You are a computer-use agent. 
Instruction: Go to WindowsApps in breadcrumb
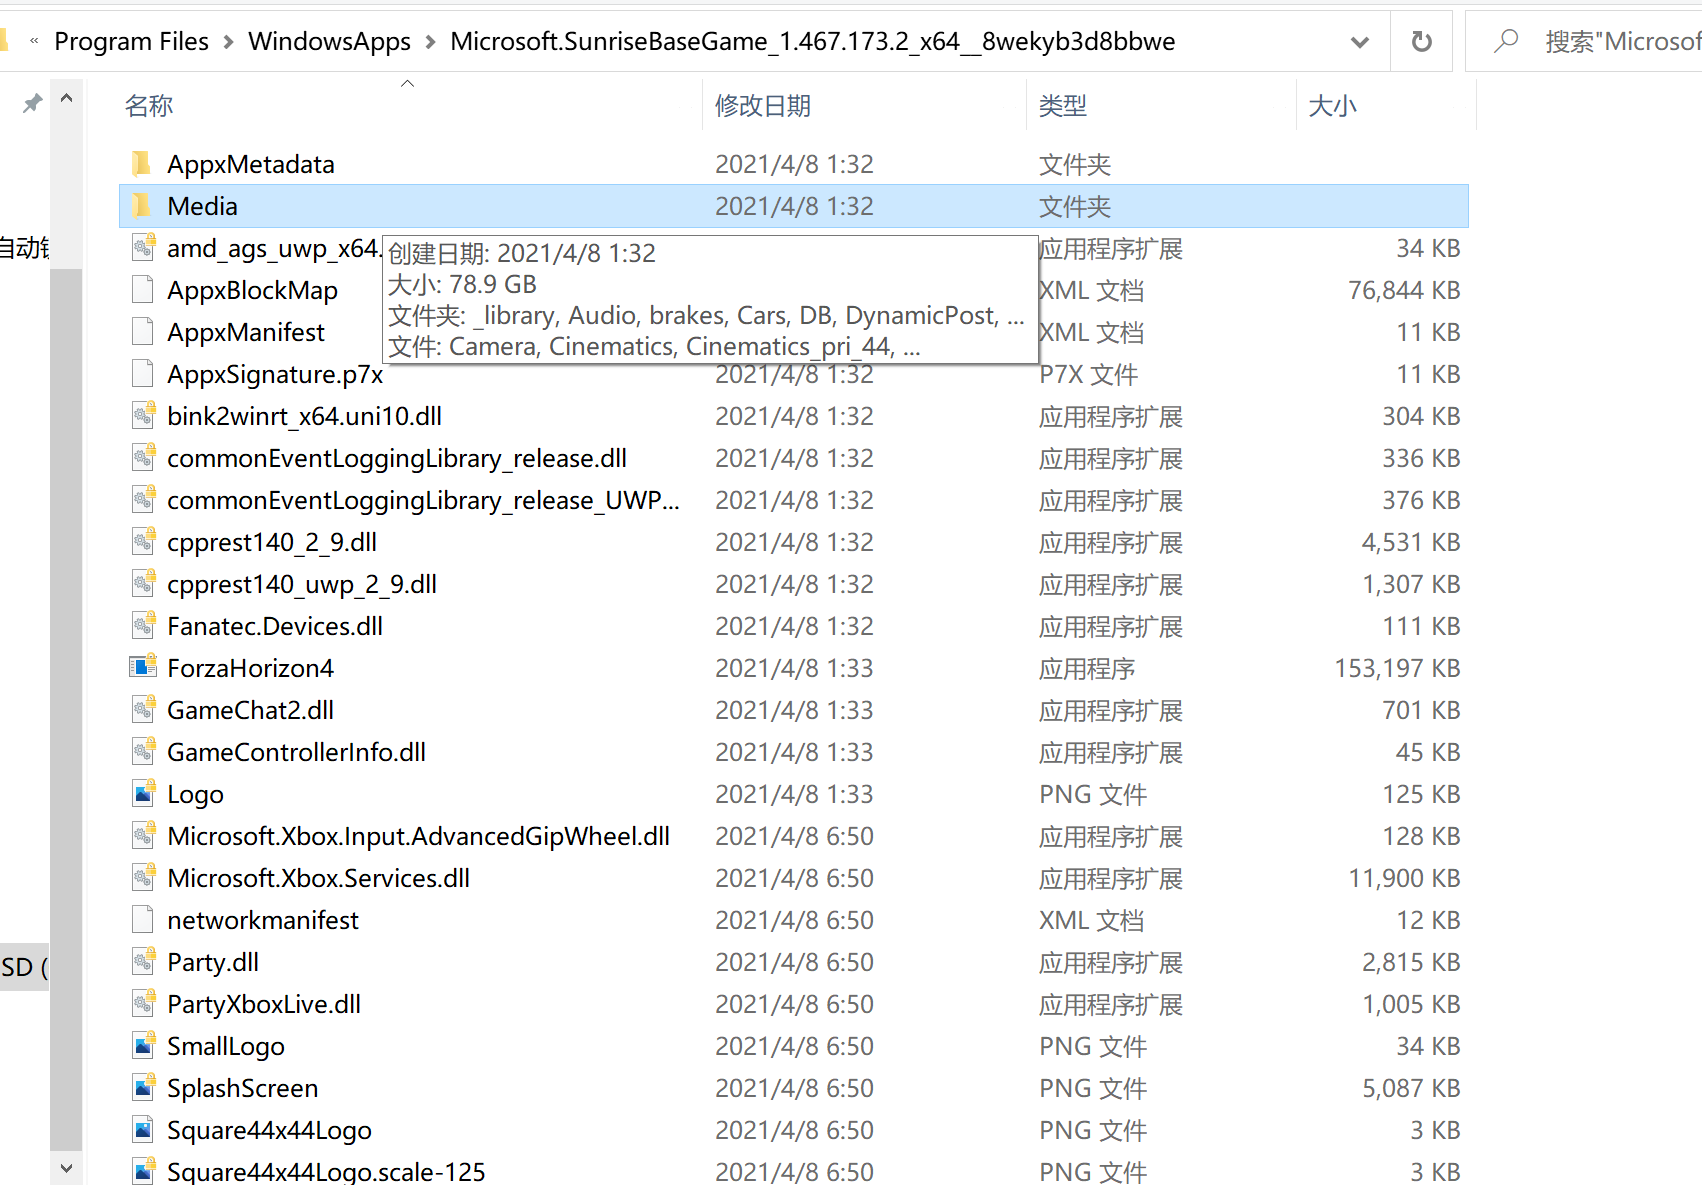(x=329, y=41)
